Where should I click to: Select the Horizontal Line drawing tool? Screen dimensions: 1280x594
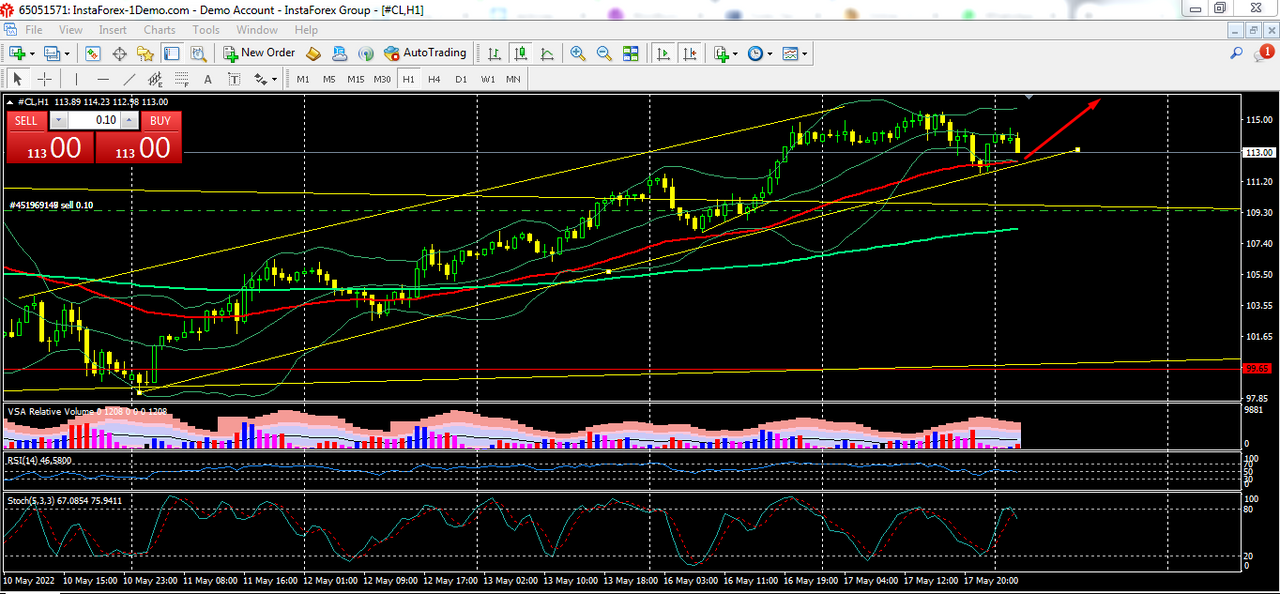pos(102,79)
